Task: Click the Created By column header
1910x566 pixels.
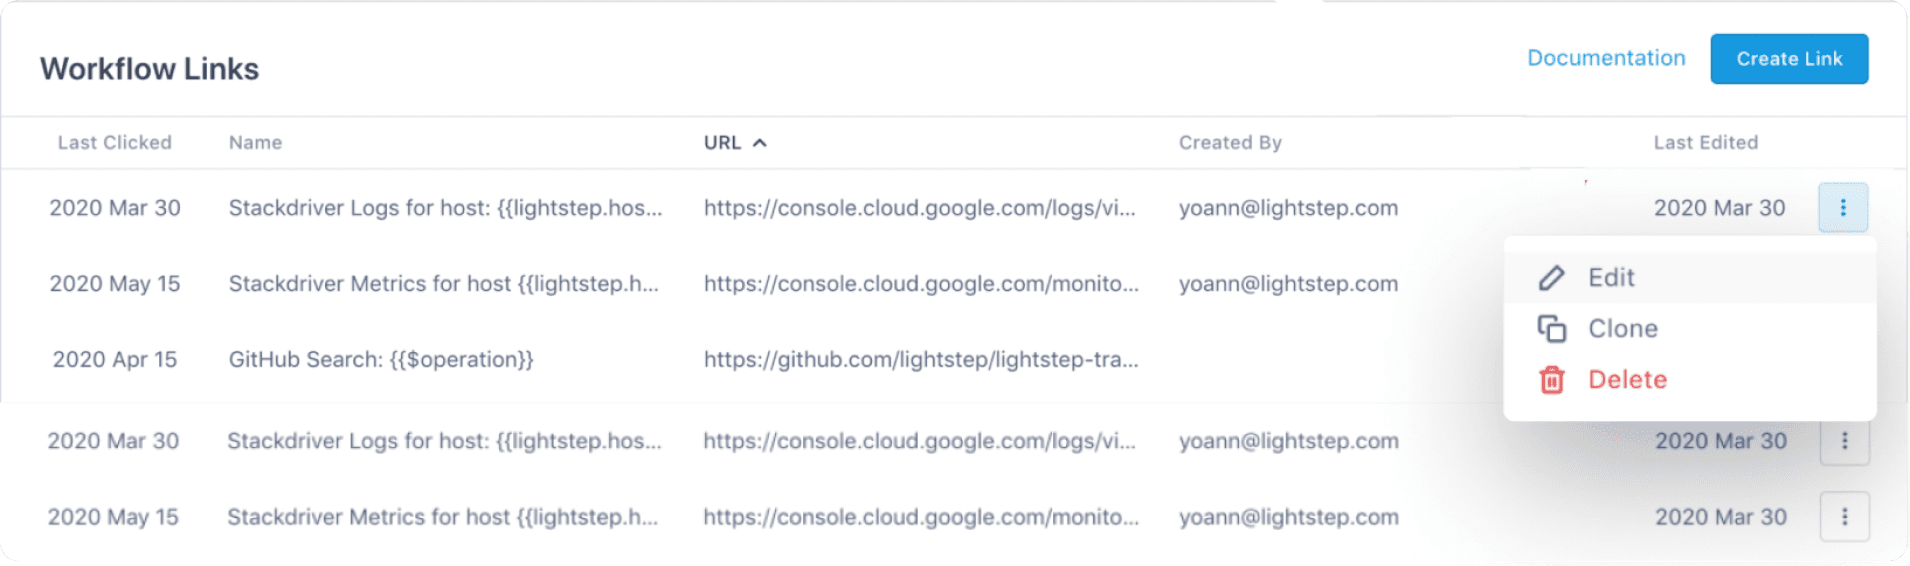Action: (x=1230, y=143)
